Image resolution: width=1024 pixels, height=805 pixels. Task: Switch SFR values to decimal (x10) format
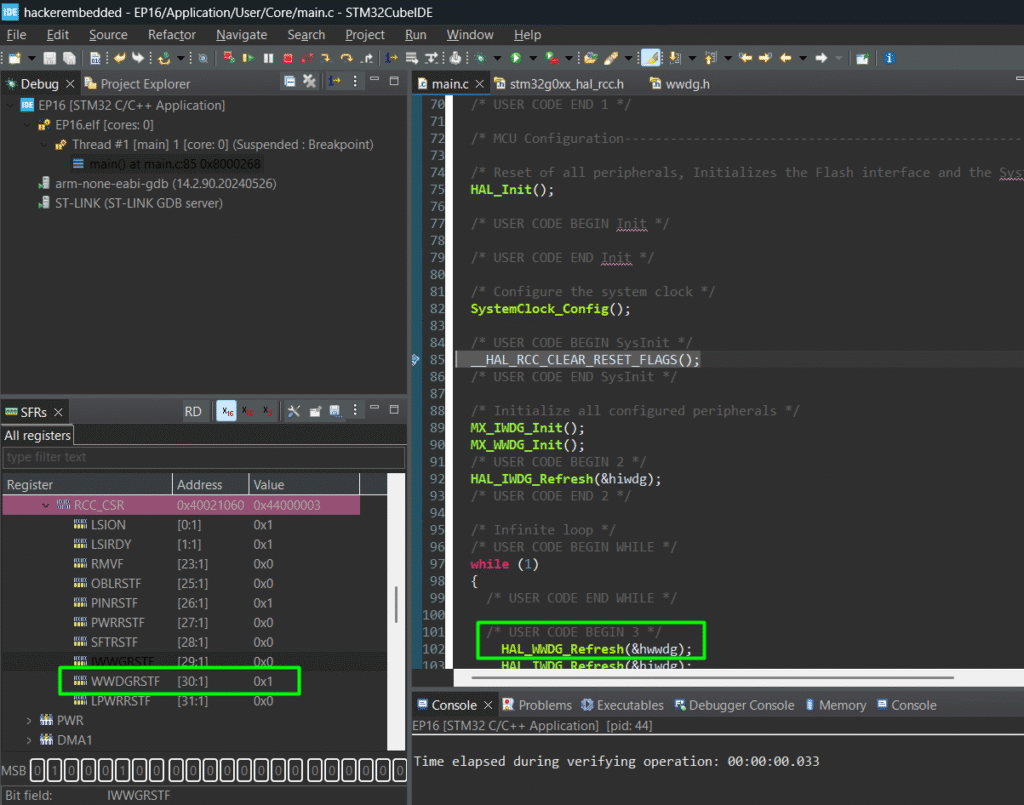coord(247,411)
